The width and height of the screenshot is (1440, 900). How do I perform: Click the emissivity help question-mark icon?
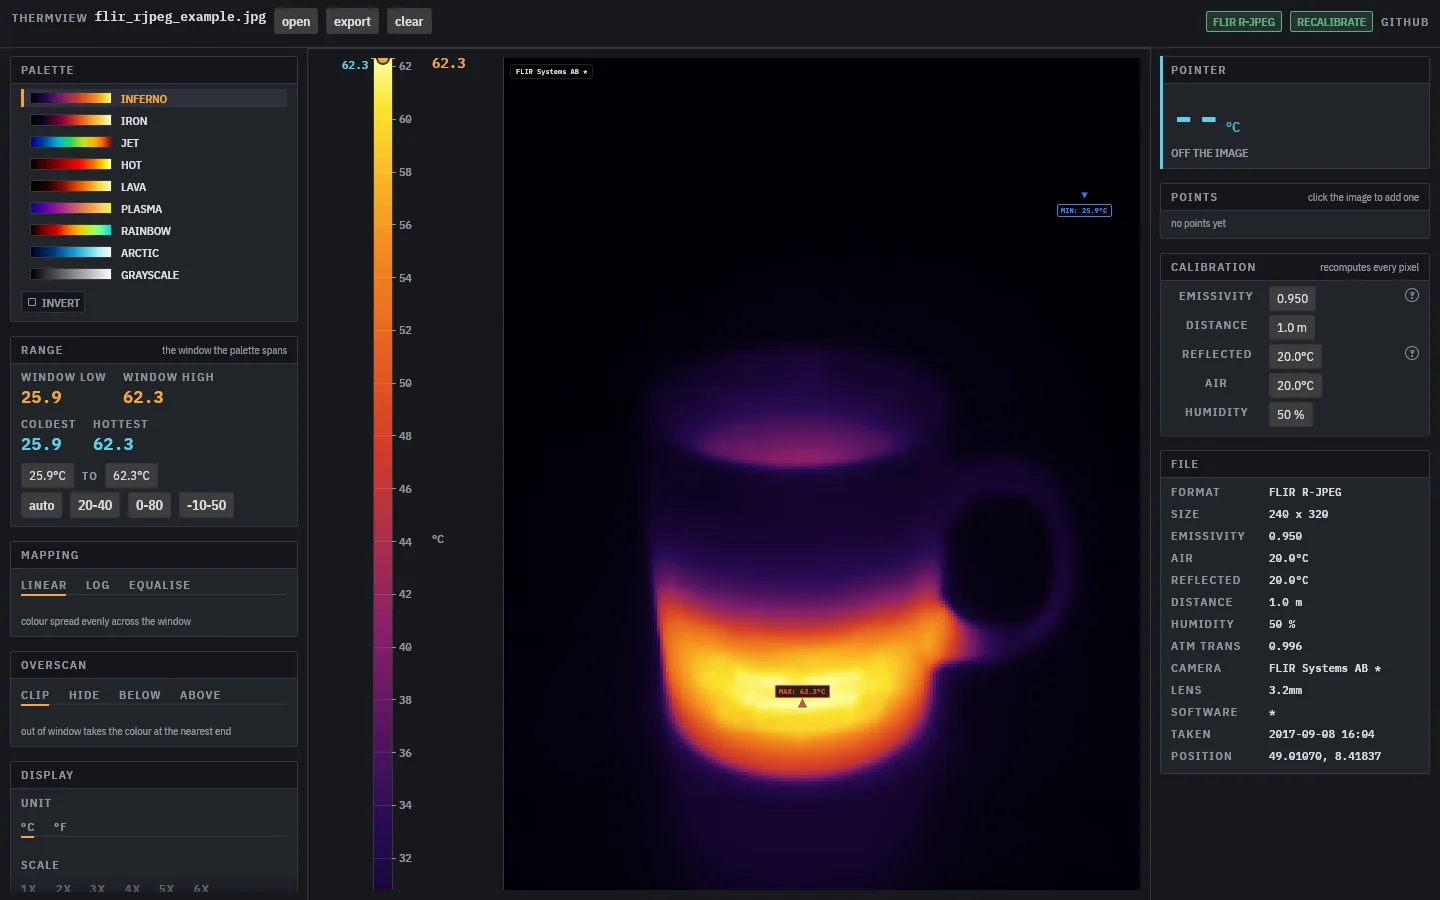pos(1412,295)
